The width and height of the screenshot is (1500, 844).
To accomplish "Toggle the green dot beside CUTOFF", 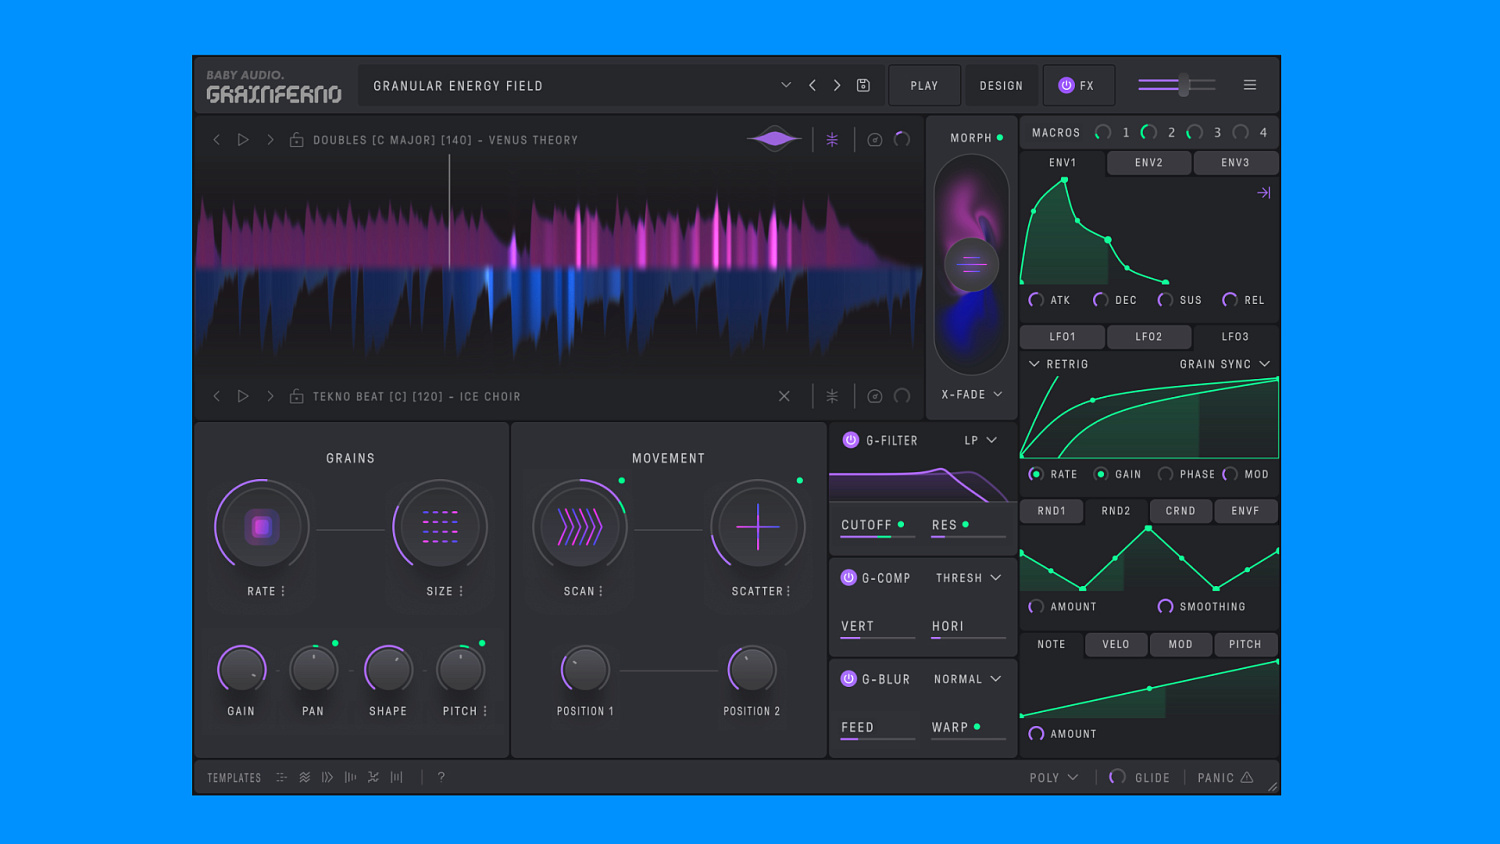I will (901, 524).
